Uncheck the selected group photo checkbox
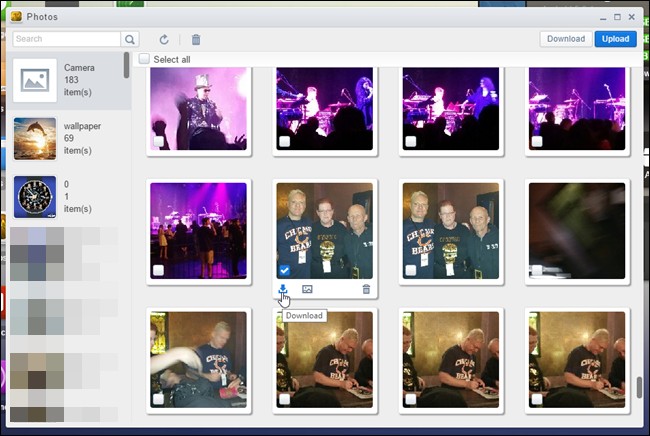The width and height of the screenshot is (650, 436). (284, 270)
